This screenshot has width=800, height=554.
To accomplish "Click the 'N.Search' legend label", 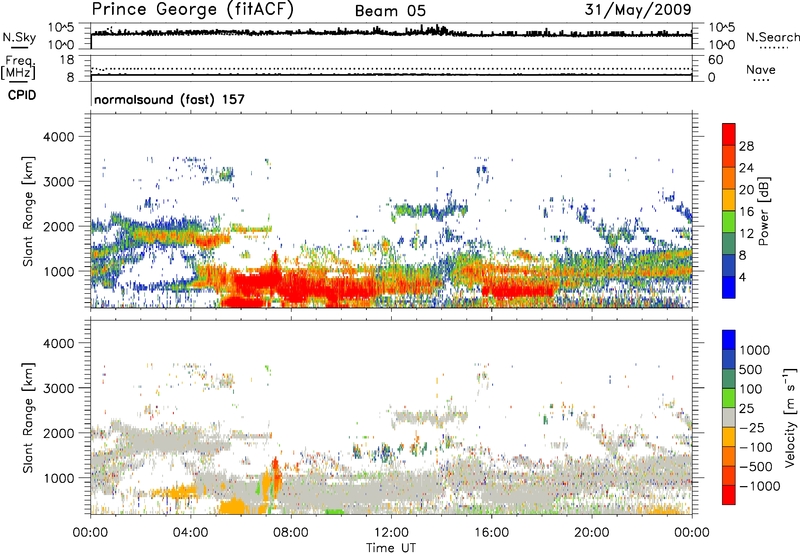I will coord(772,37).
